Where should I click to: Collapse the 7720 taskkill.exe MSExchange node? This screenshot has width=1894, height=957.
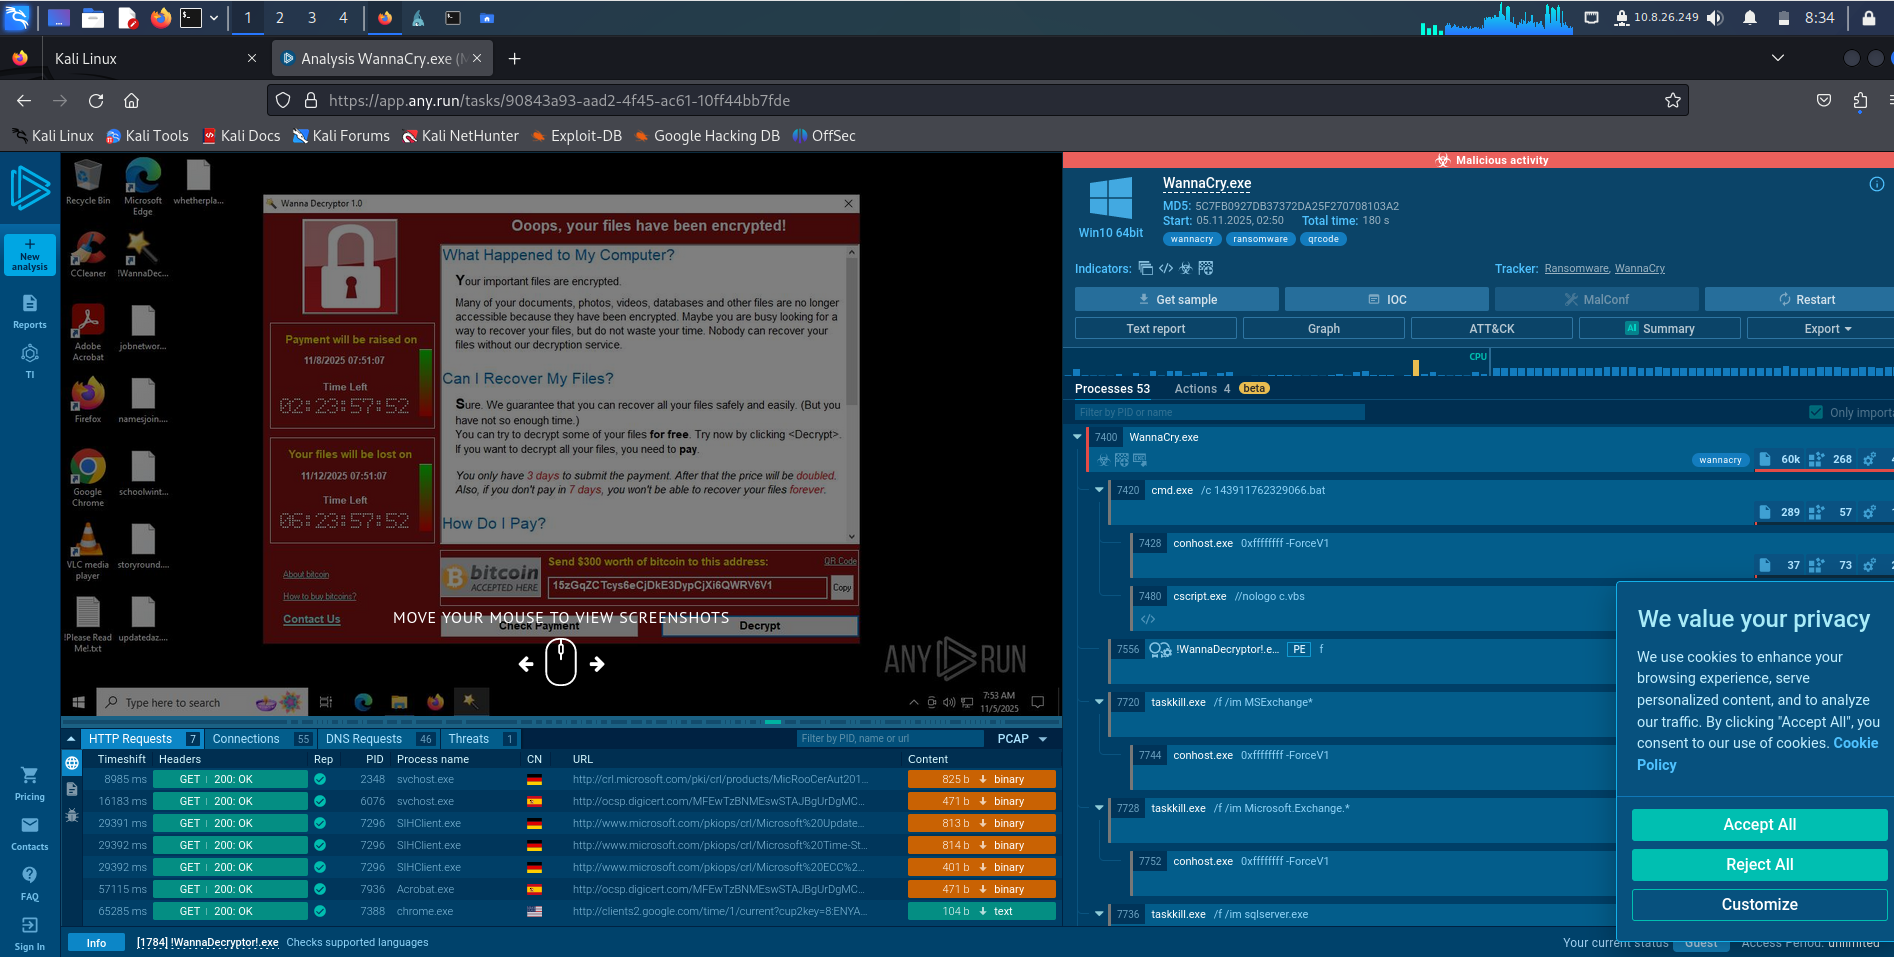pyautogui.click(x=1099, y=702)
